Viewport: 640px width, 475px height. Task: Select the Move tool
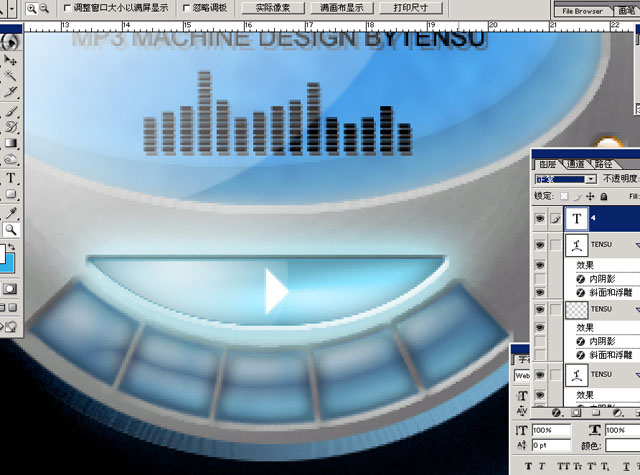(x=10, y=60)
